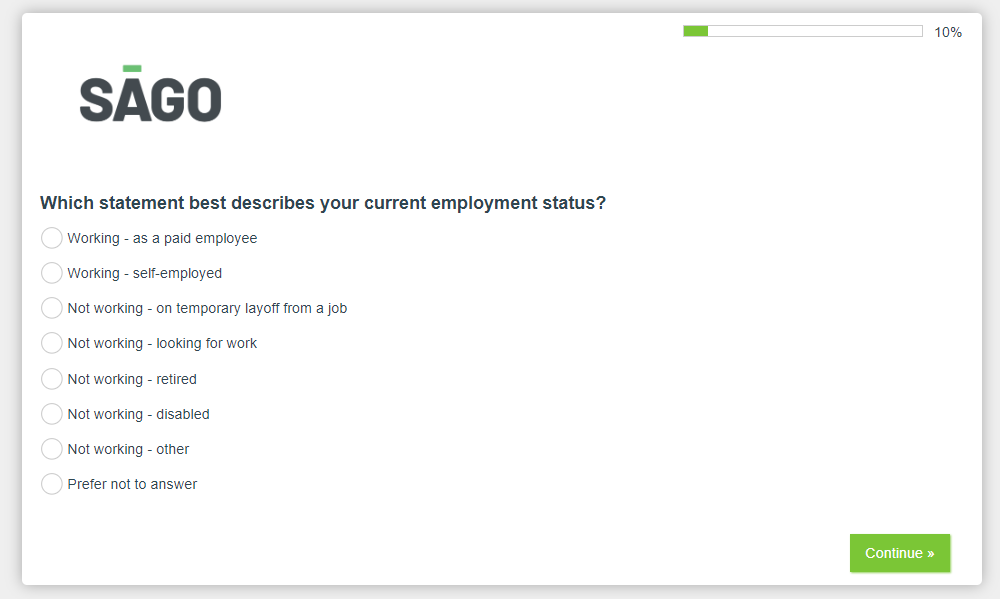Screen dimensions: 1000x599
Task: Click the green Continue button
Action: point(900,553)
